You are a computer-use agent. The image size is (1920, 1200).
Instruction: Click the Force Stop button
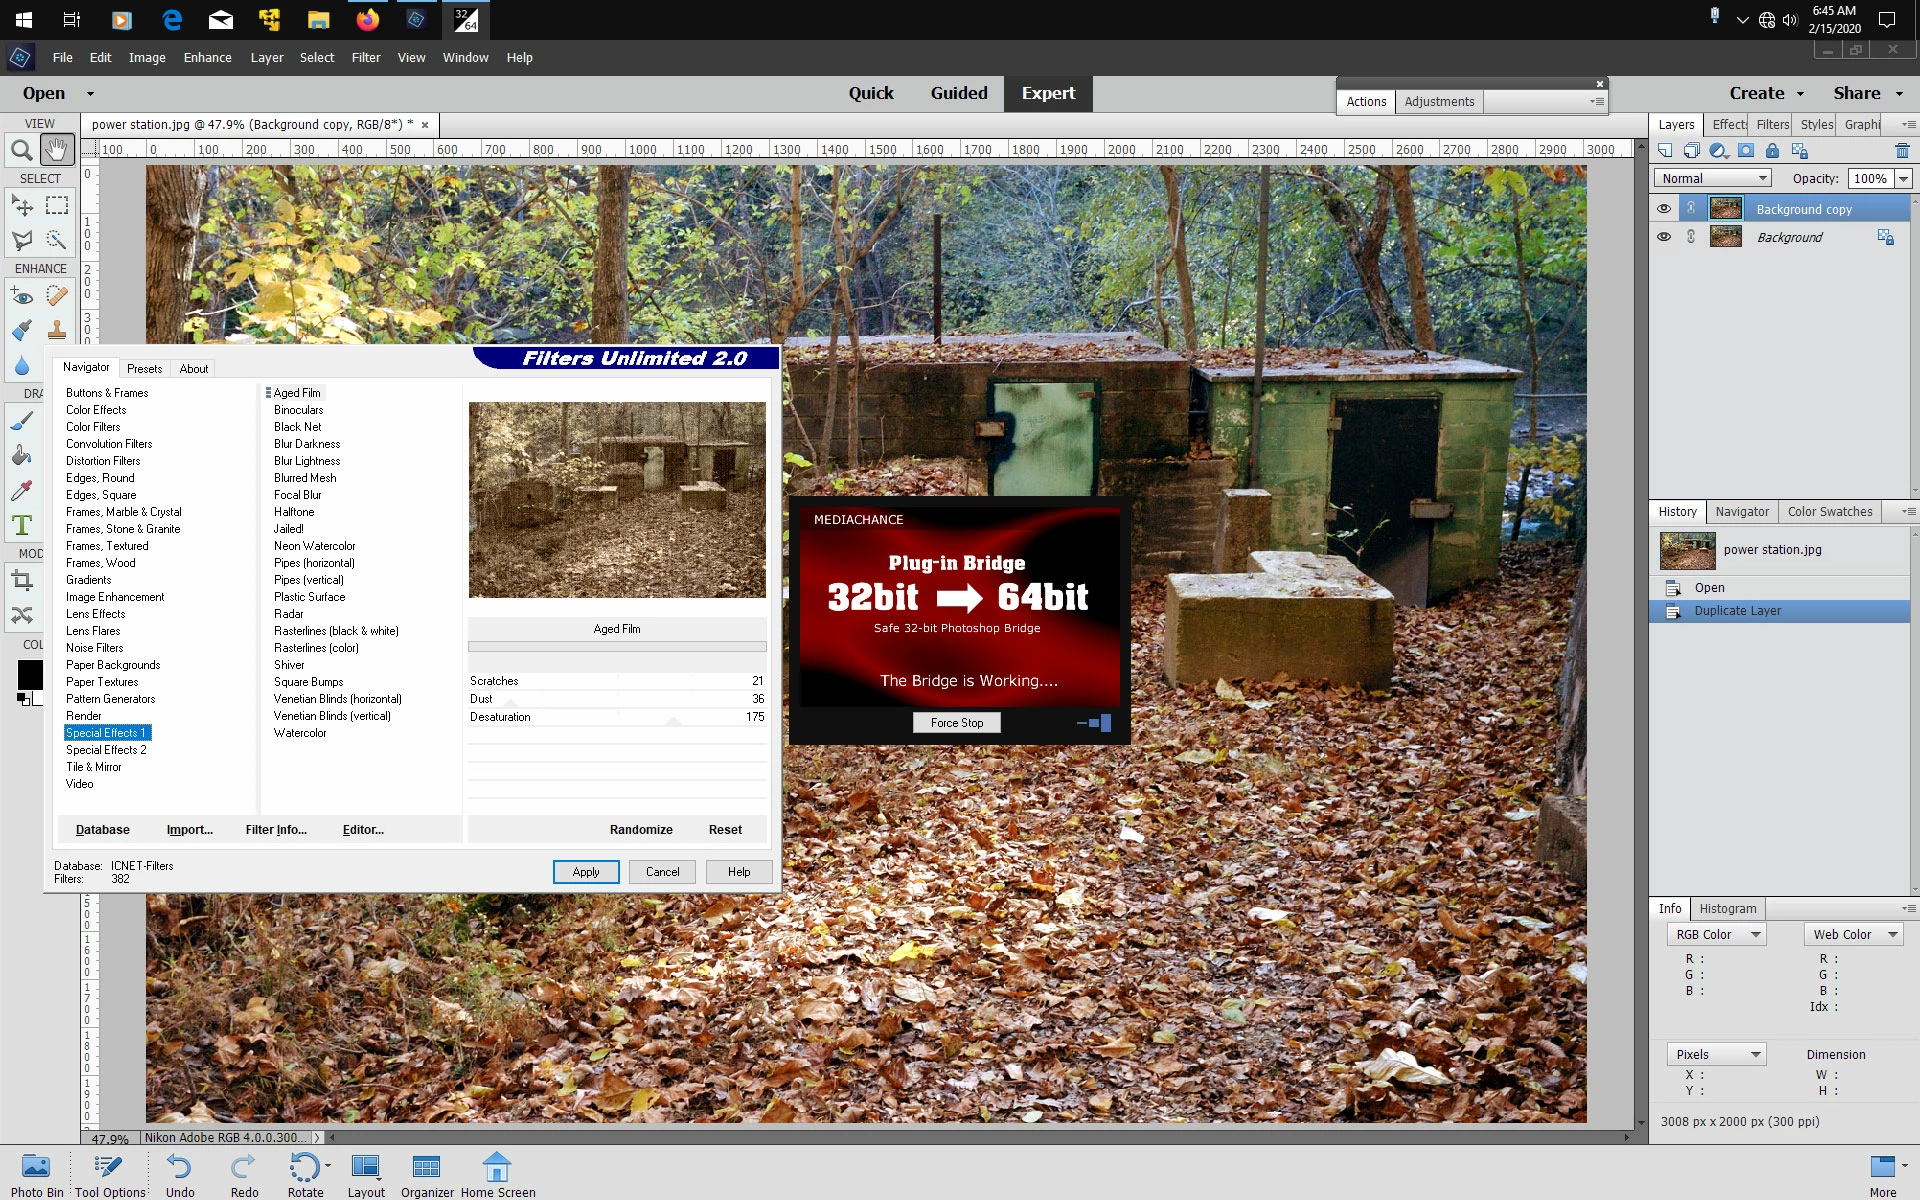[956, 722]
